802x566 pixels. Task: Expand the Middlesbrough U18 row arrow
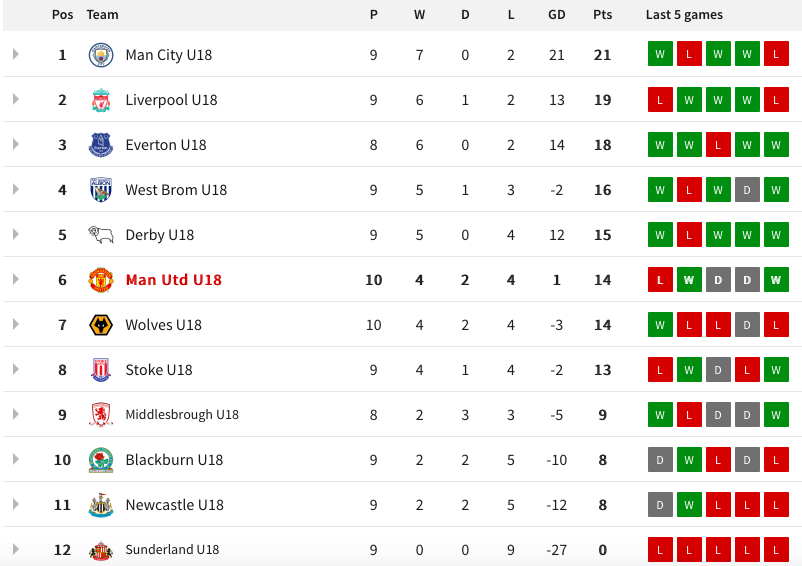(16, 414)
